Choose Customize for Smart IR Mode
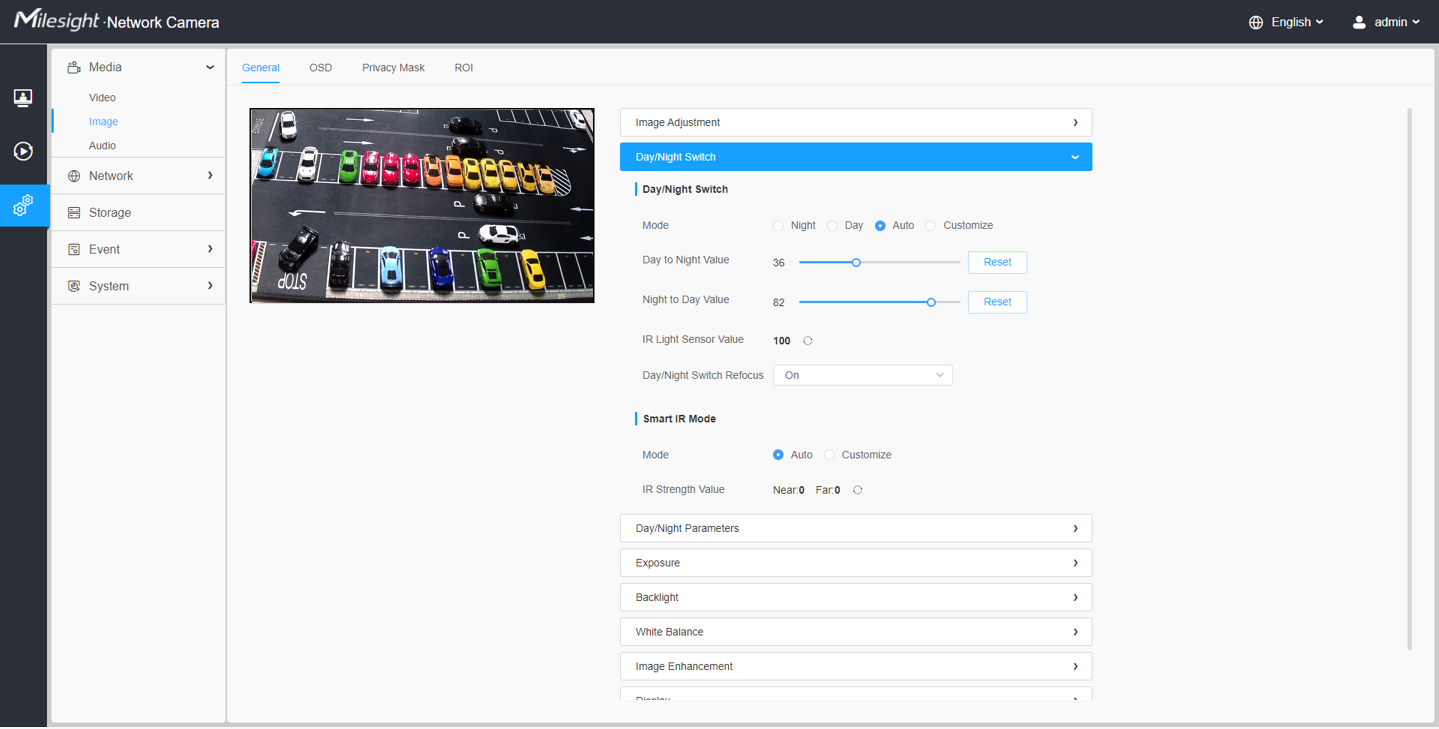 829,455
